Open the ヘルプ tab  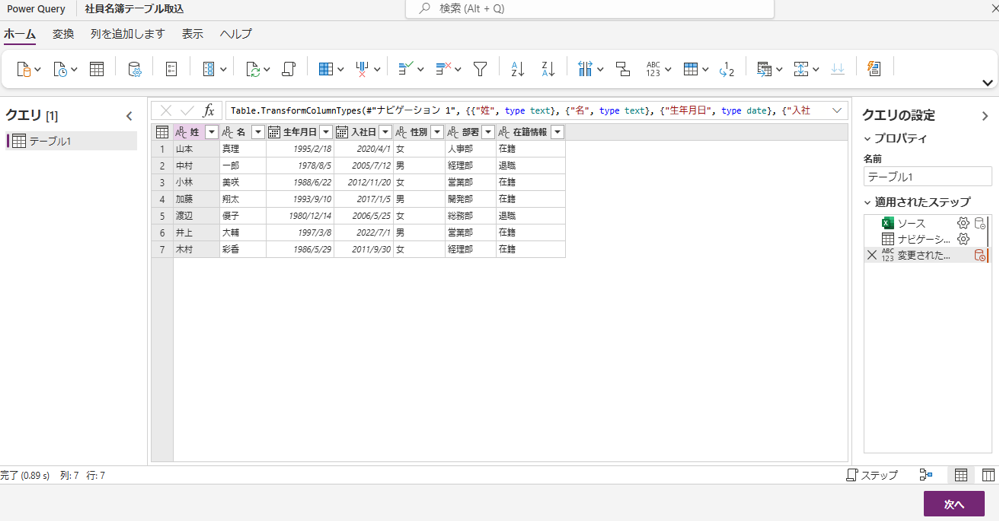[x=236, y=34]
